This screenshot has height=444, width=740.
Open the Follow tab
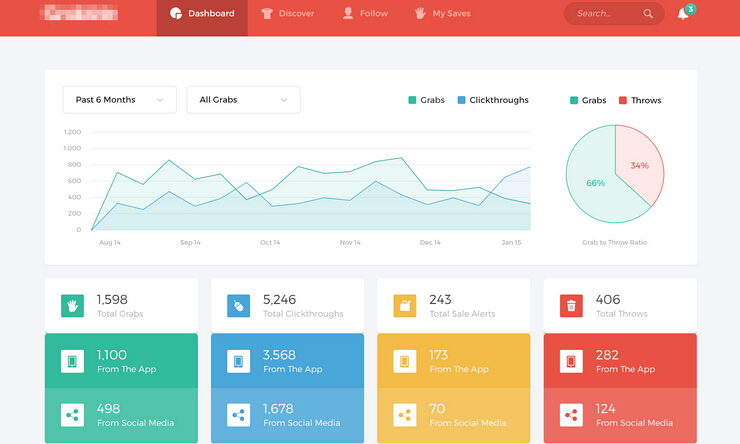pos(365,13)
